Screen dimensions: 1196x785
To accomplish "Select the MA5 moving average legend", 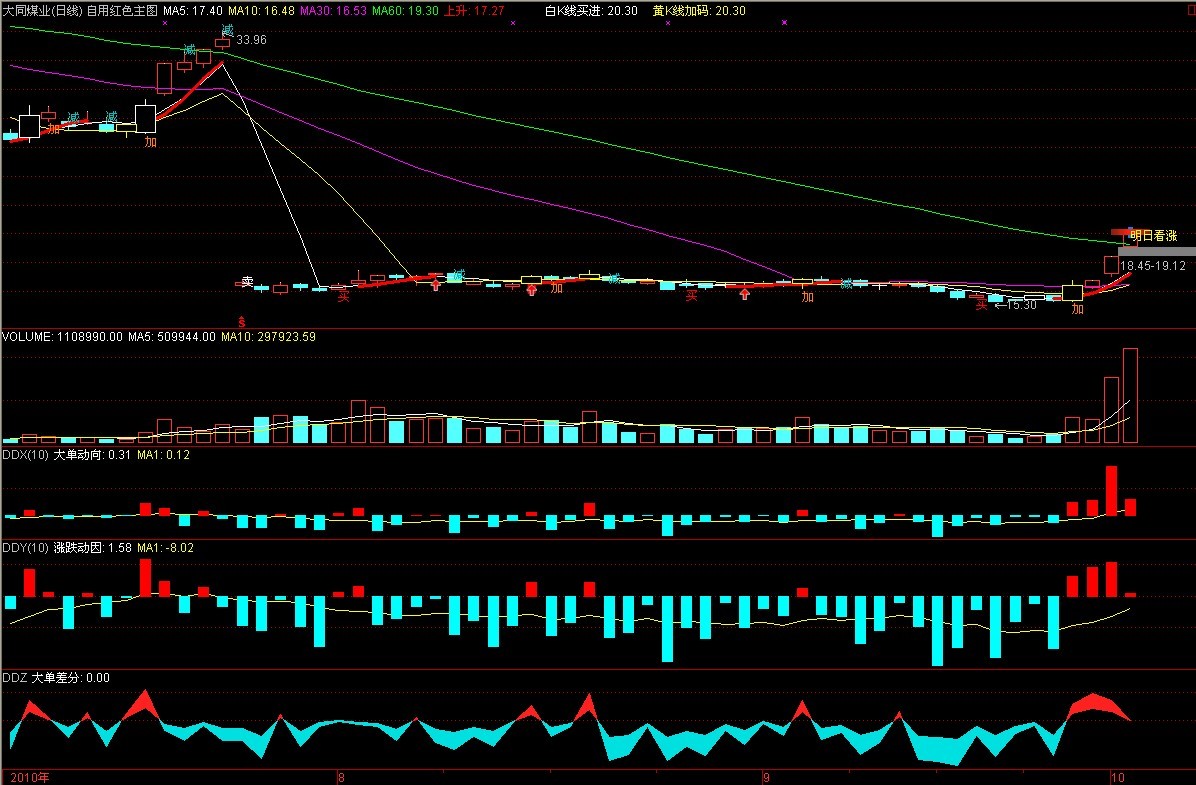I will click(188, 10).
